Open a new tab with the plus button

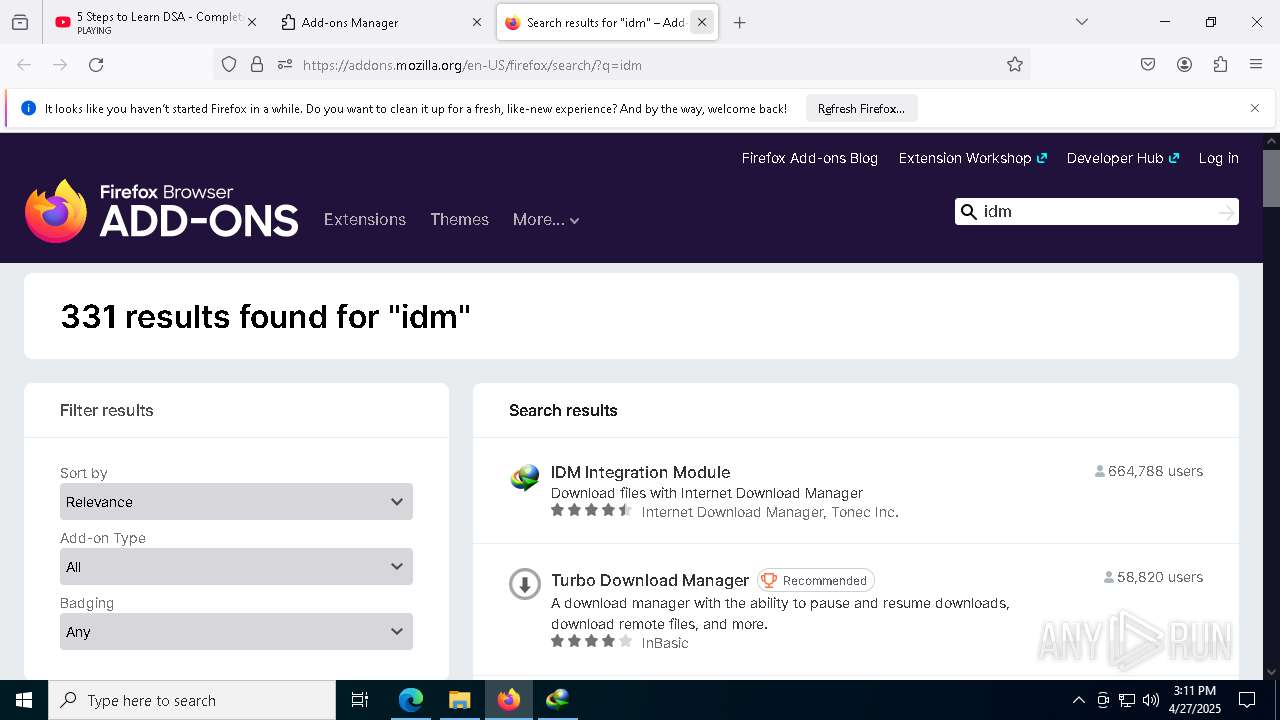739,22
